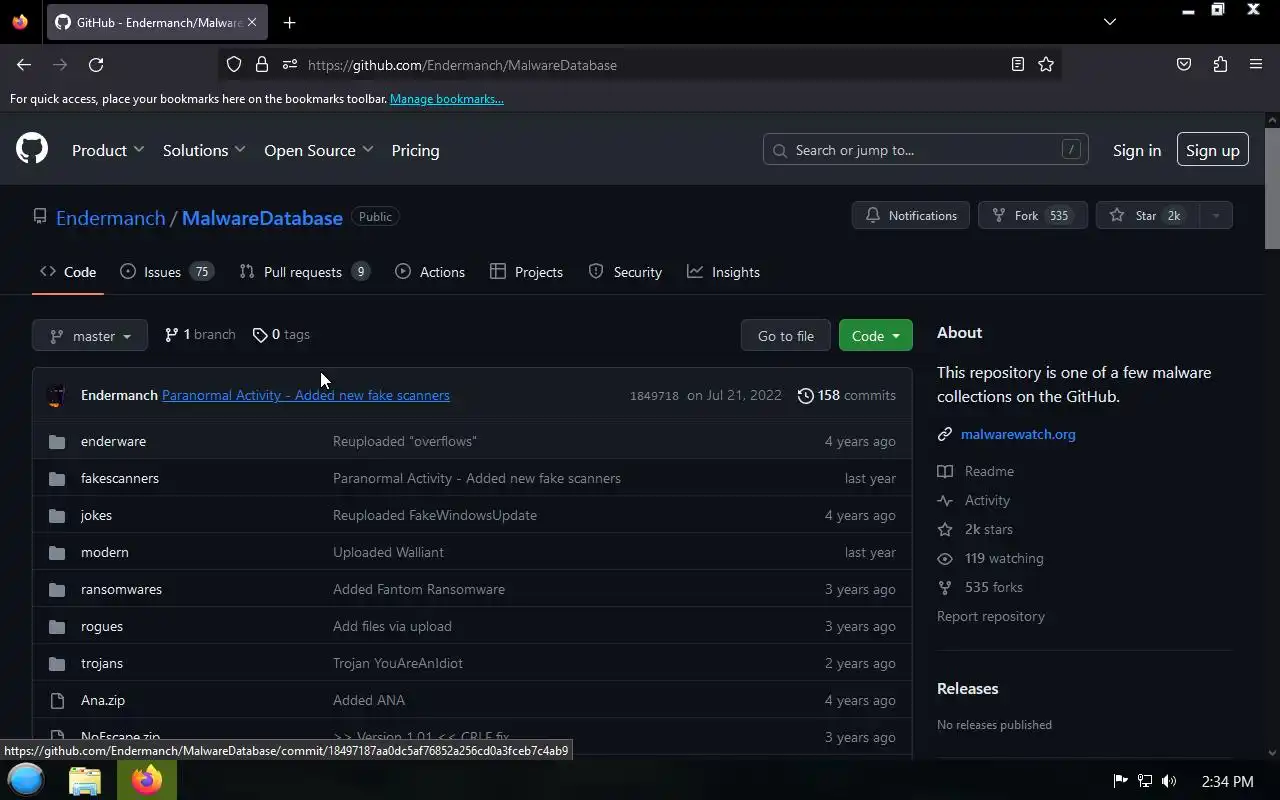Reload the page with the refresh icon
This screenshot has width=1280, height=800.
pos(96,65)
